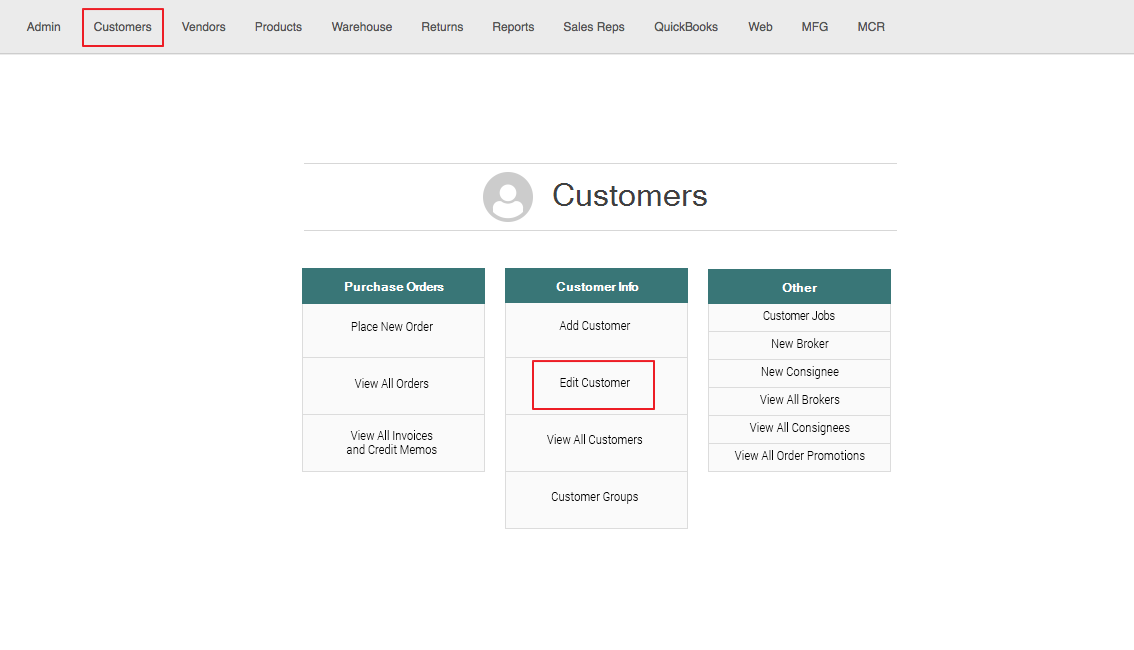
Task: Click New Broker link
Action: coord(799,344)
